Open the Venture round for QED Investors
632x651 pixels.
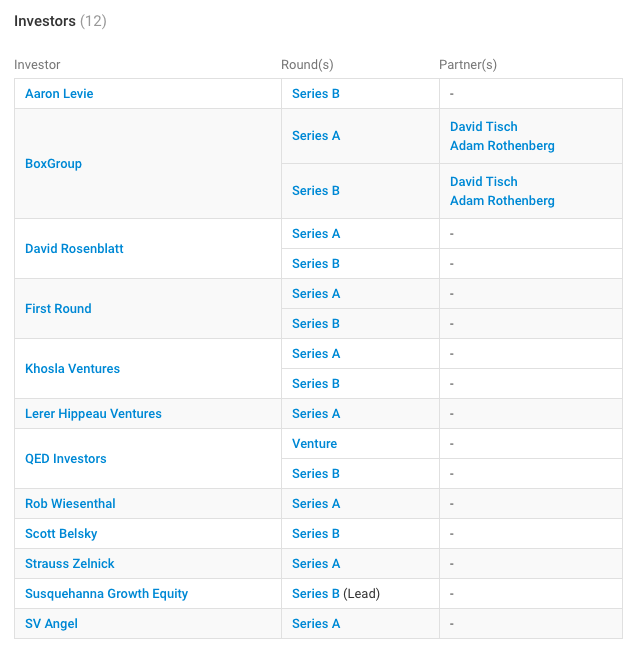(x=314, y=444)
